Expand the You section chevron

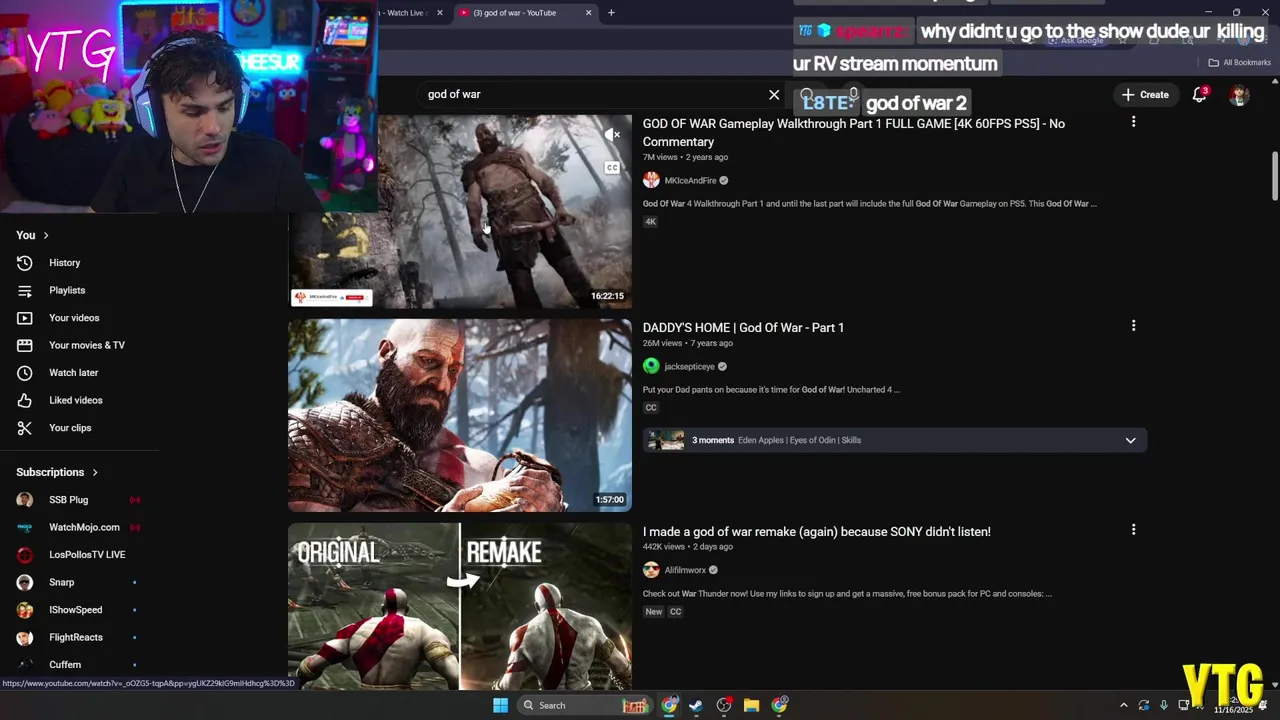coord(45,235)
